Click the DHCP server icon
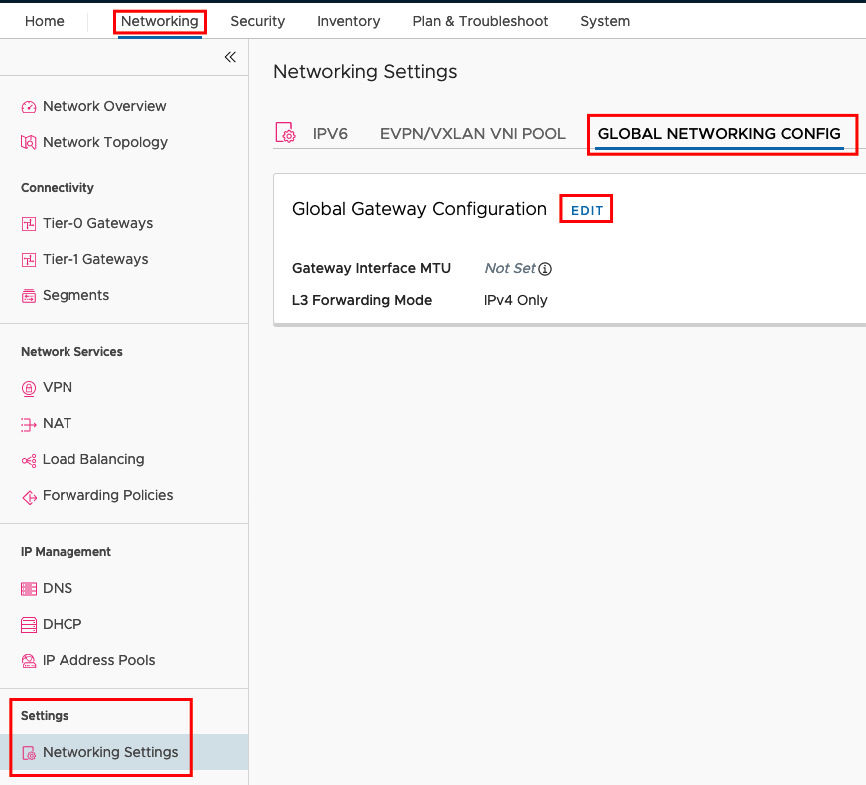 29,625
